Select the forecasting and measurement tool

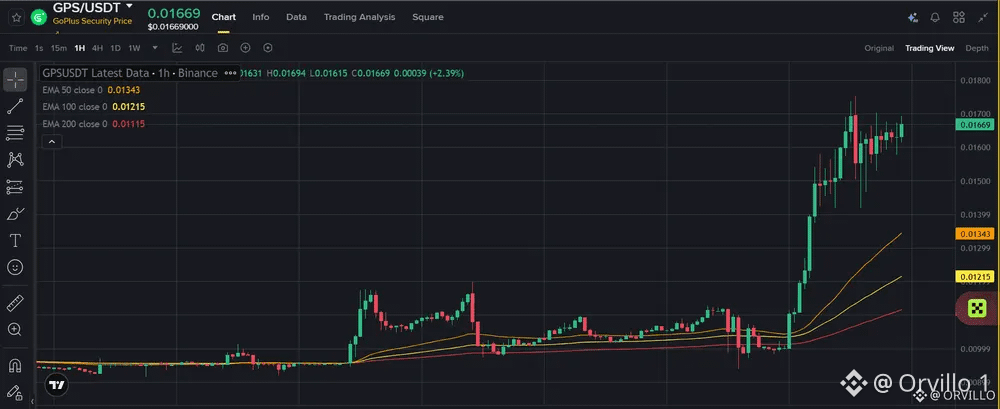tap(15, 187)
